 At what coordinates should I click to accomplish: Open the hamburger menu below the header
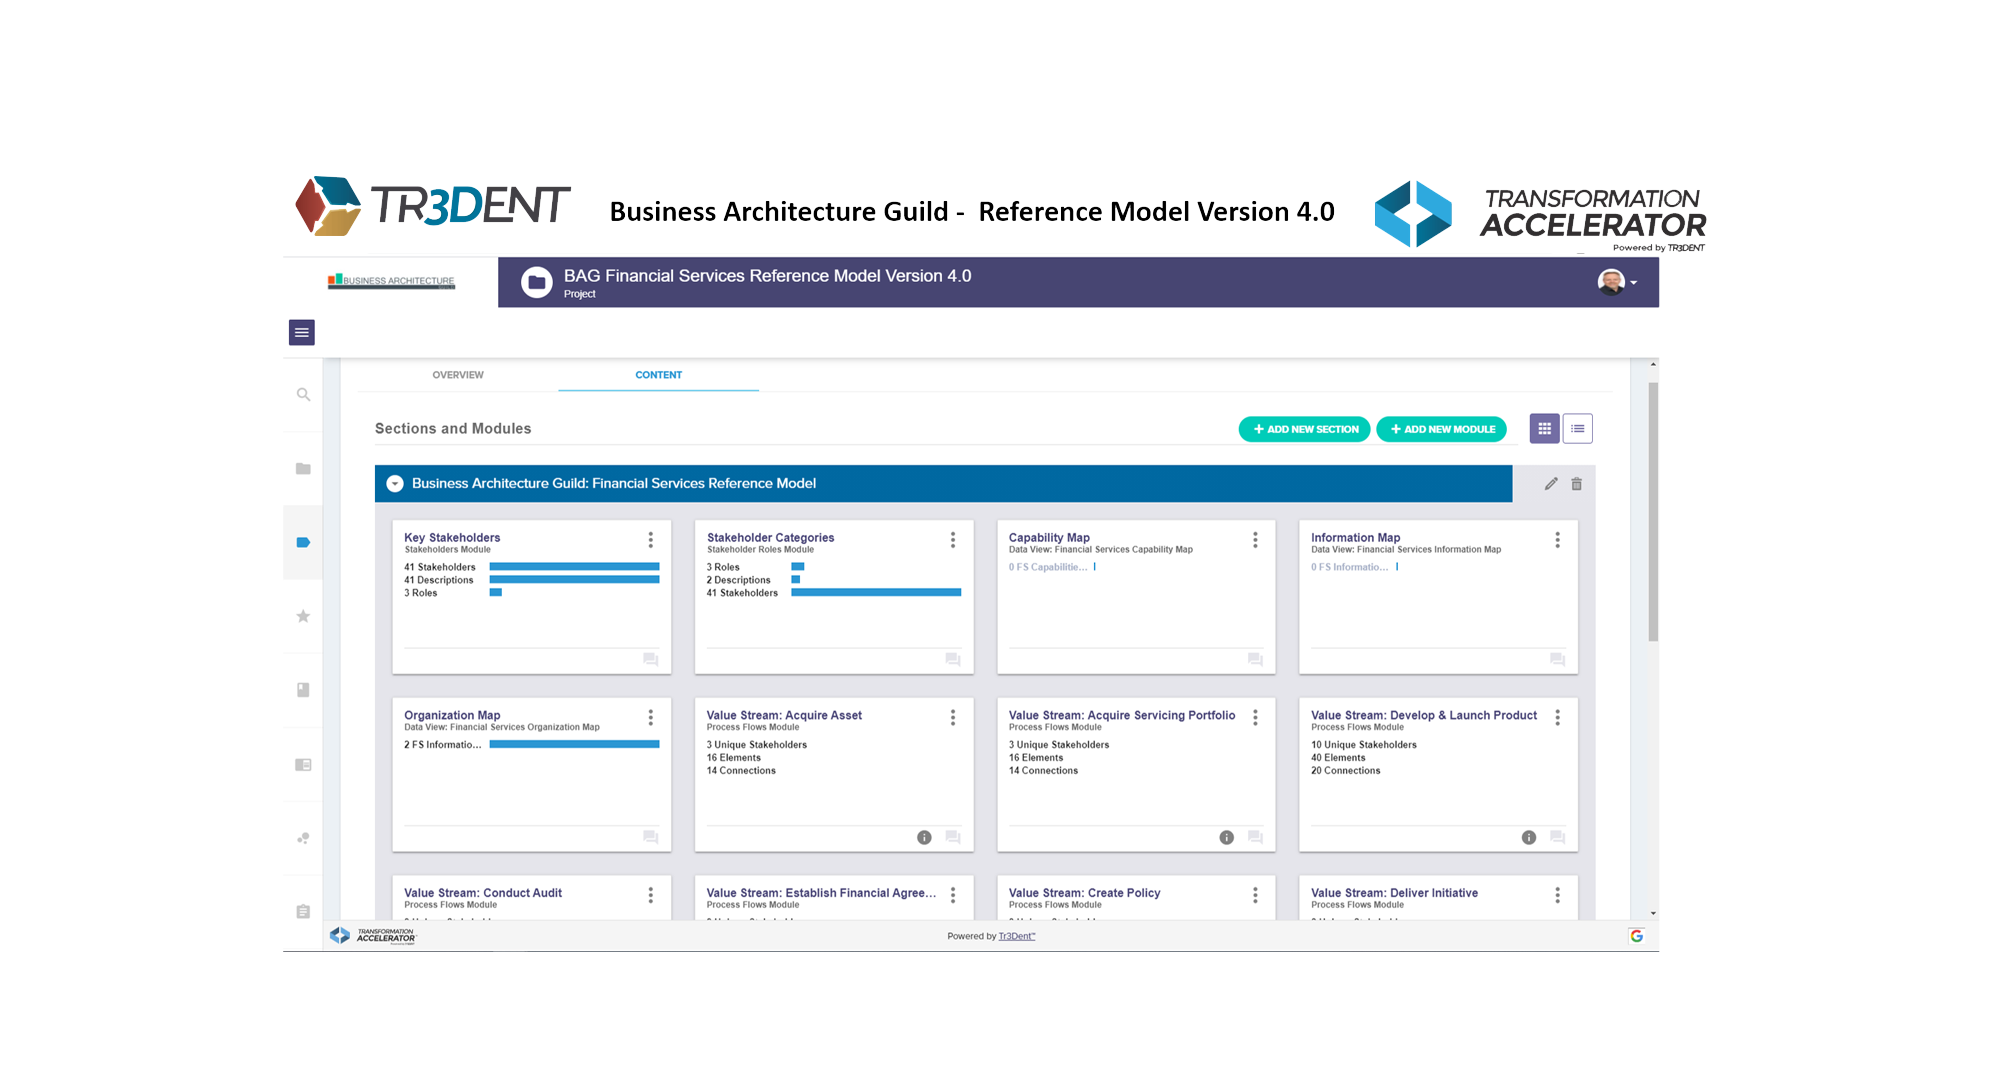point(301,331)
